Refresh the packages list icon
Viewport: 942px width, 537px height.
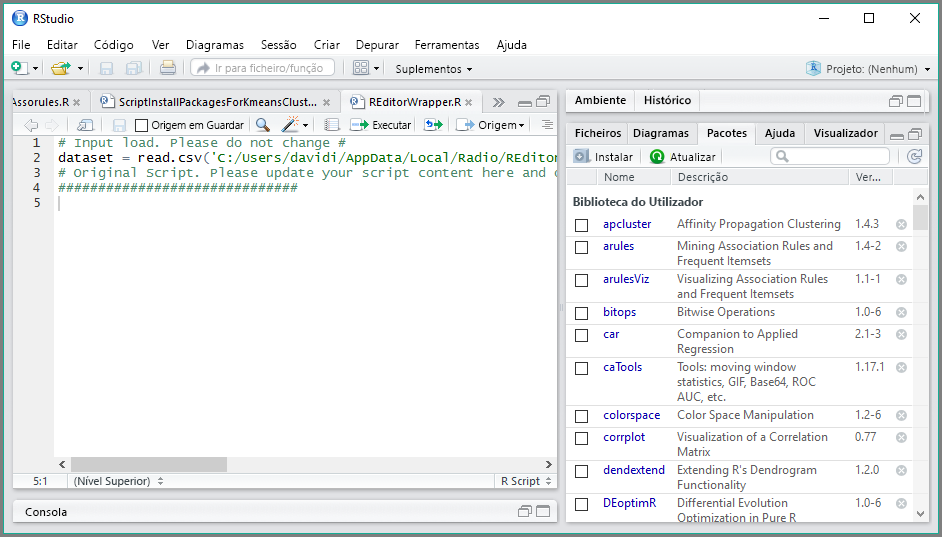[914, 156]
